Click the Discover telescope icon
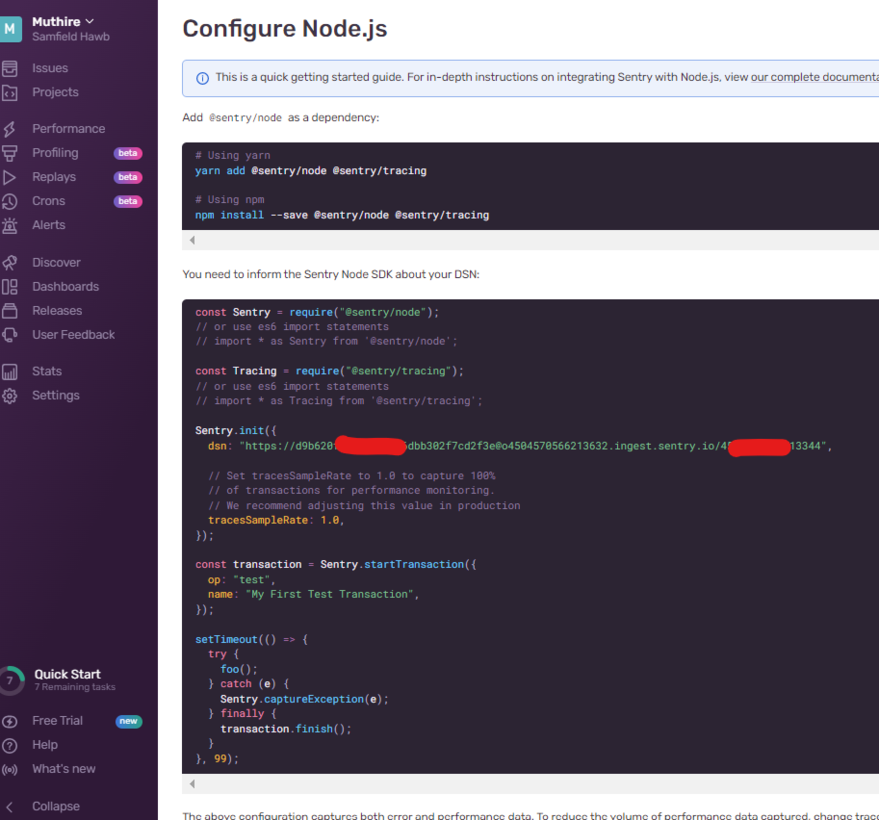Image resolution: width=879 pixels, height=820 pixels. pyautogui.click(x=10, y=263)
